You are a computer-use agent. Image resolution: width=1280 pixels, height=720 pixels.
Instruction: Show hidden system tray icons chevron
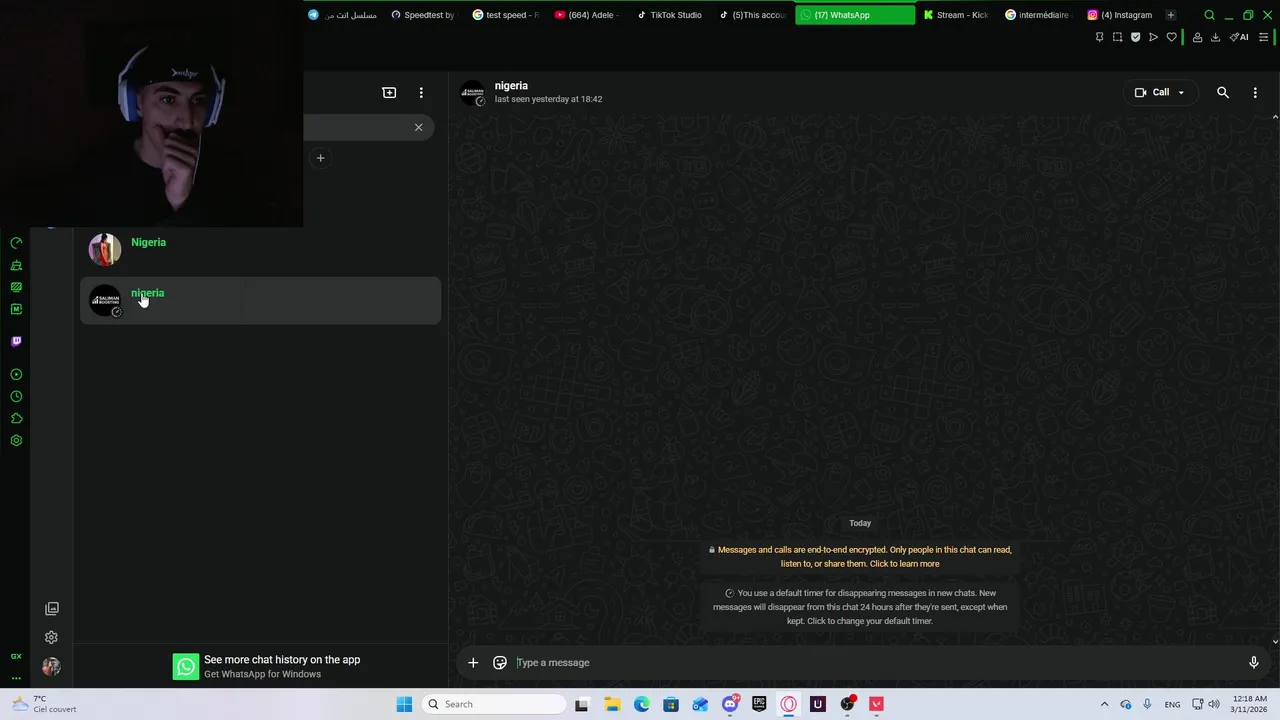[1104, 704]
